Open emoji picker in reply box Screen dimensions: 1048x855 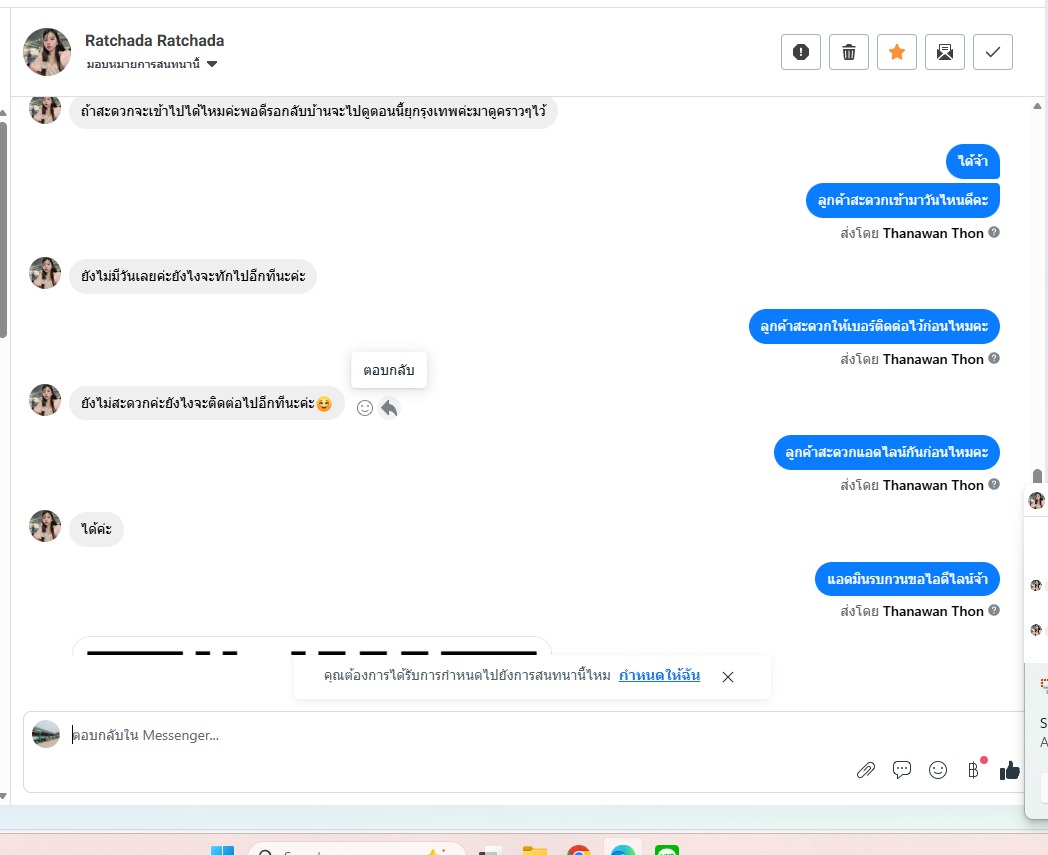[938, 770]
